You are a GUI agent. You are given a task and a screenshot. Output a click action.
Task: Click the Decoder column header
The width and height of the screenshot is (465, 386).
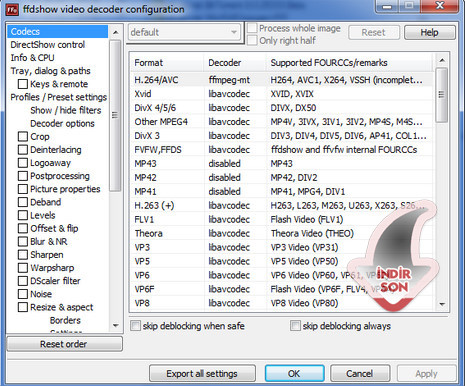[235, 63]
